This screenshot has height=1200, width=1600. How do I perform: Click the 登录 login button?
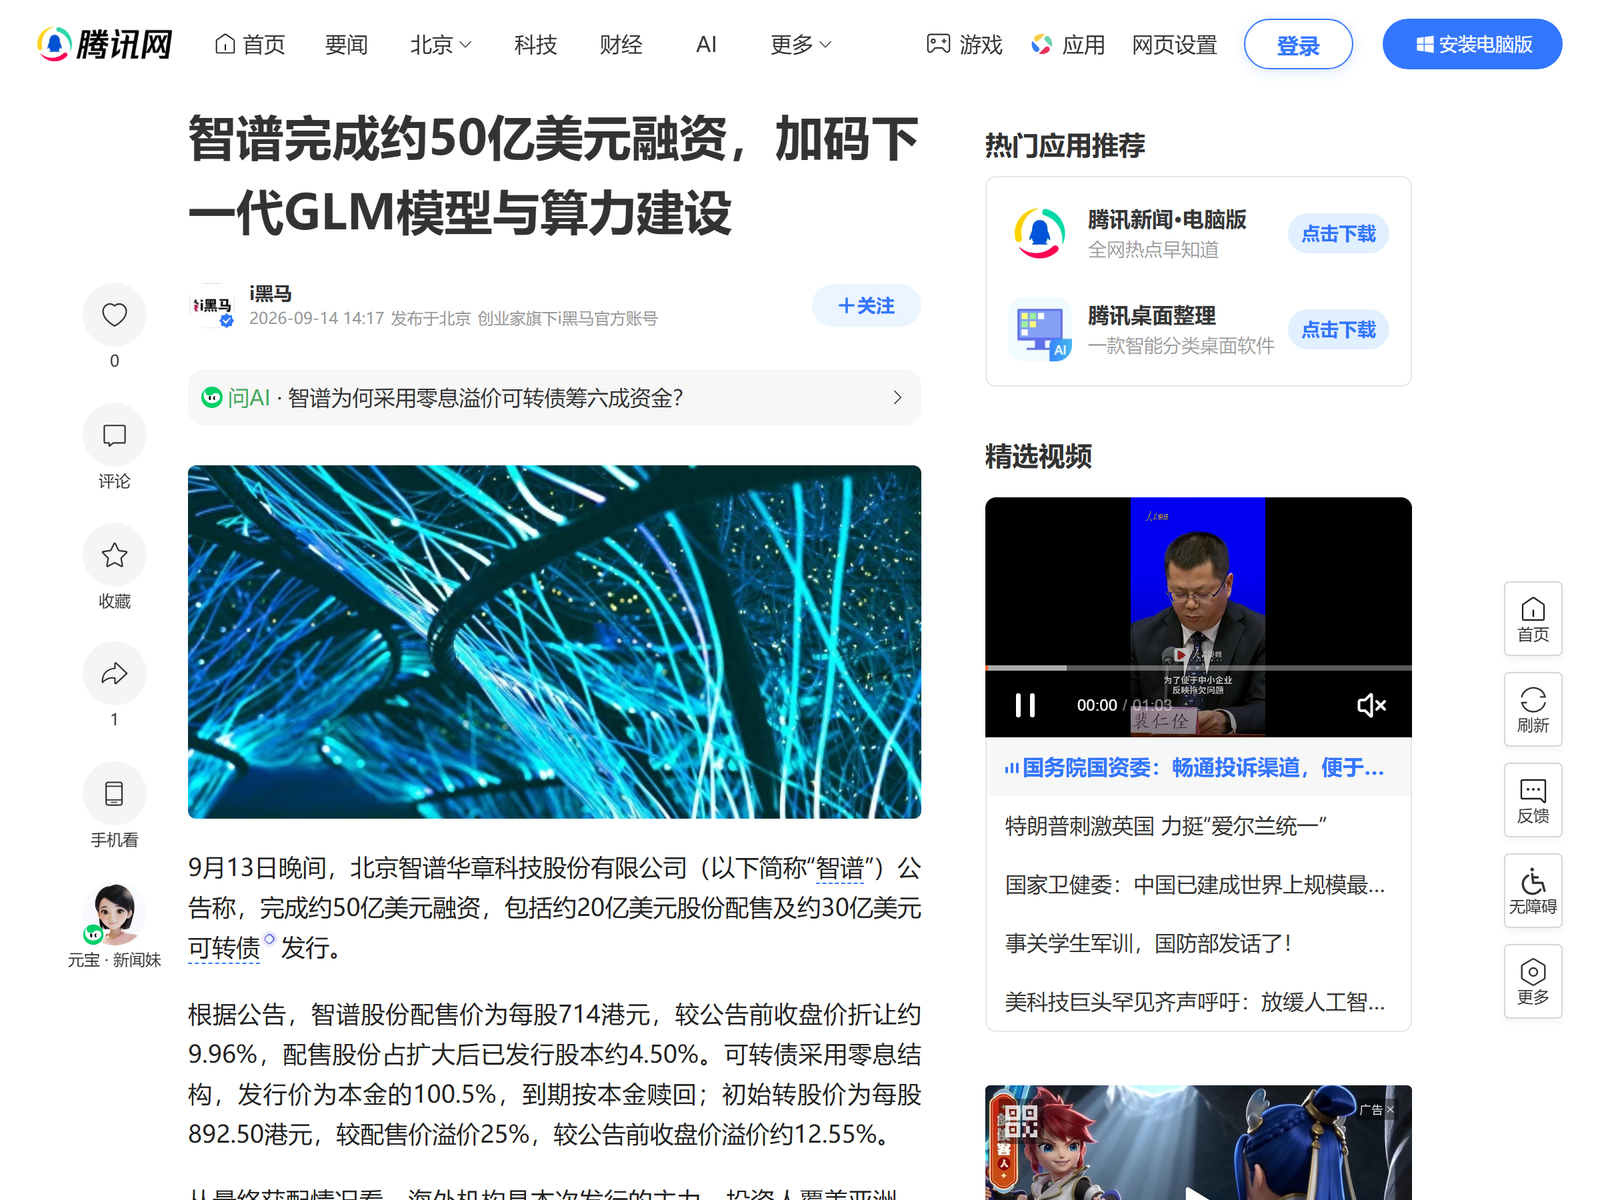[1298, 44]
